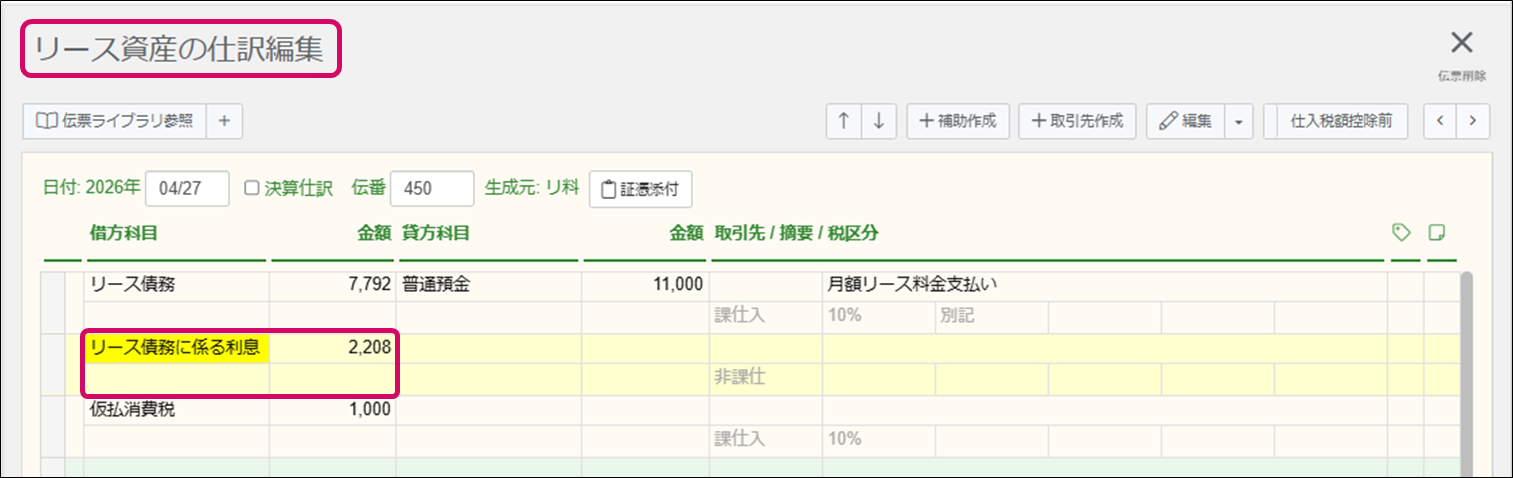Click the tag icon in the column header
This screenshot has width=1513, height=478.
point(1401,233)
